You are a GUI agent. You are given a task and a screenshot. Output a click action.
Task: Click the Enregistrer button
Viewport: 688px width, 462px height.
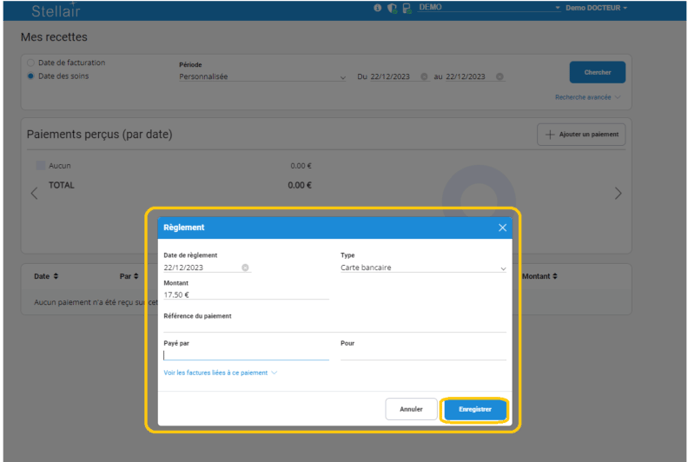[475, 409]
